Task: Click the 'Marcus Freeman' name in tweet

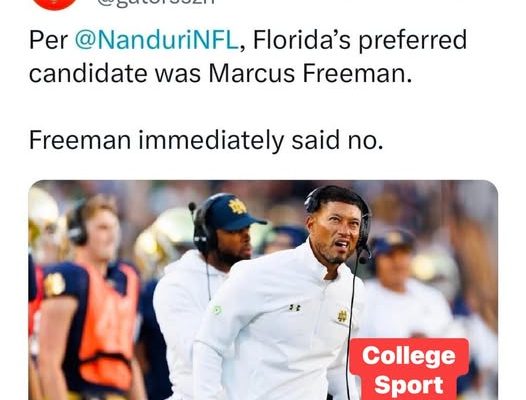Action: coord(310,73)
